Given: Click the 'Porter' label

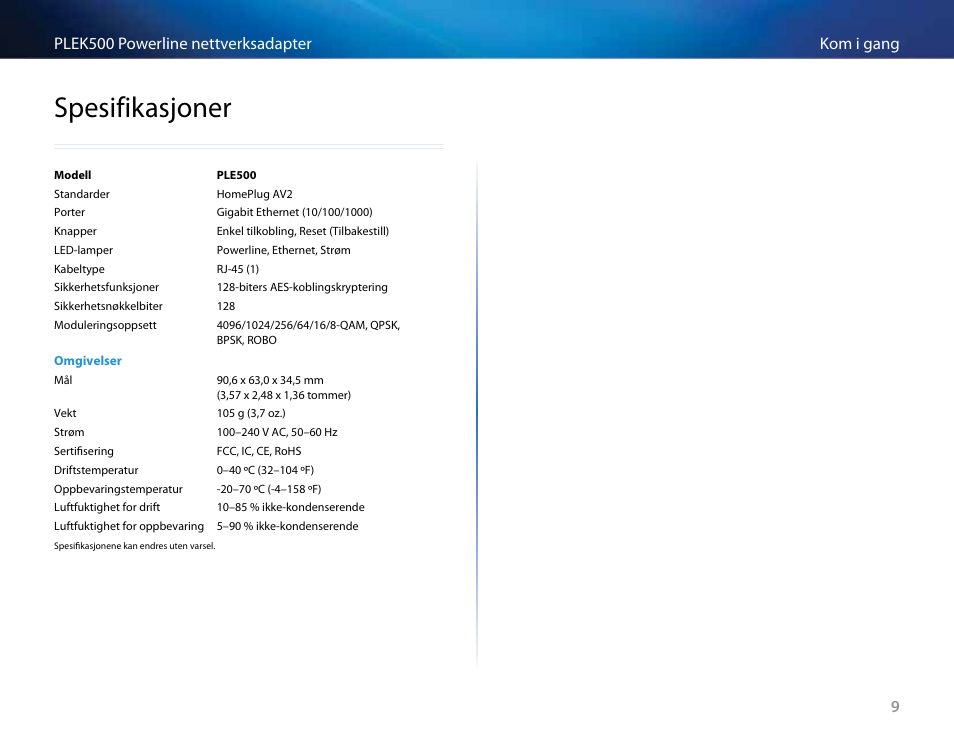Looking at the screenshot, I should click(x=69, y=212).
